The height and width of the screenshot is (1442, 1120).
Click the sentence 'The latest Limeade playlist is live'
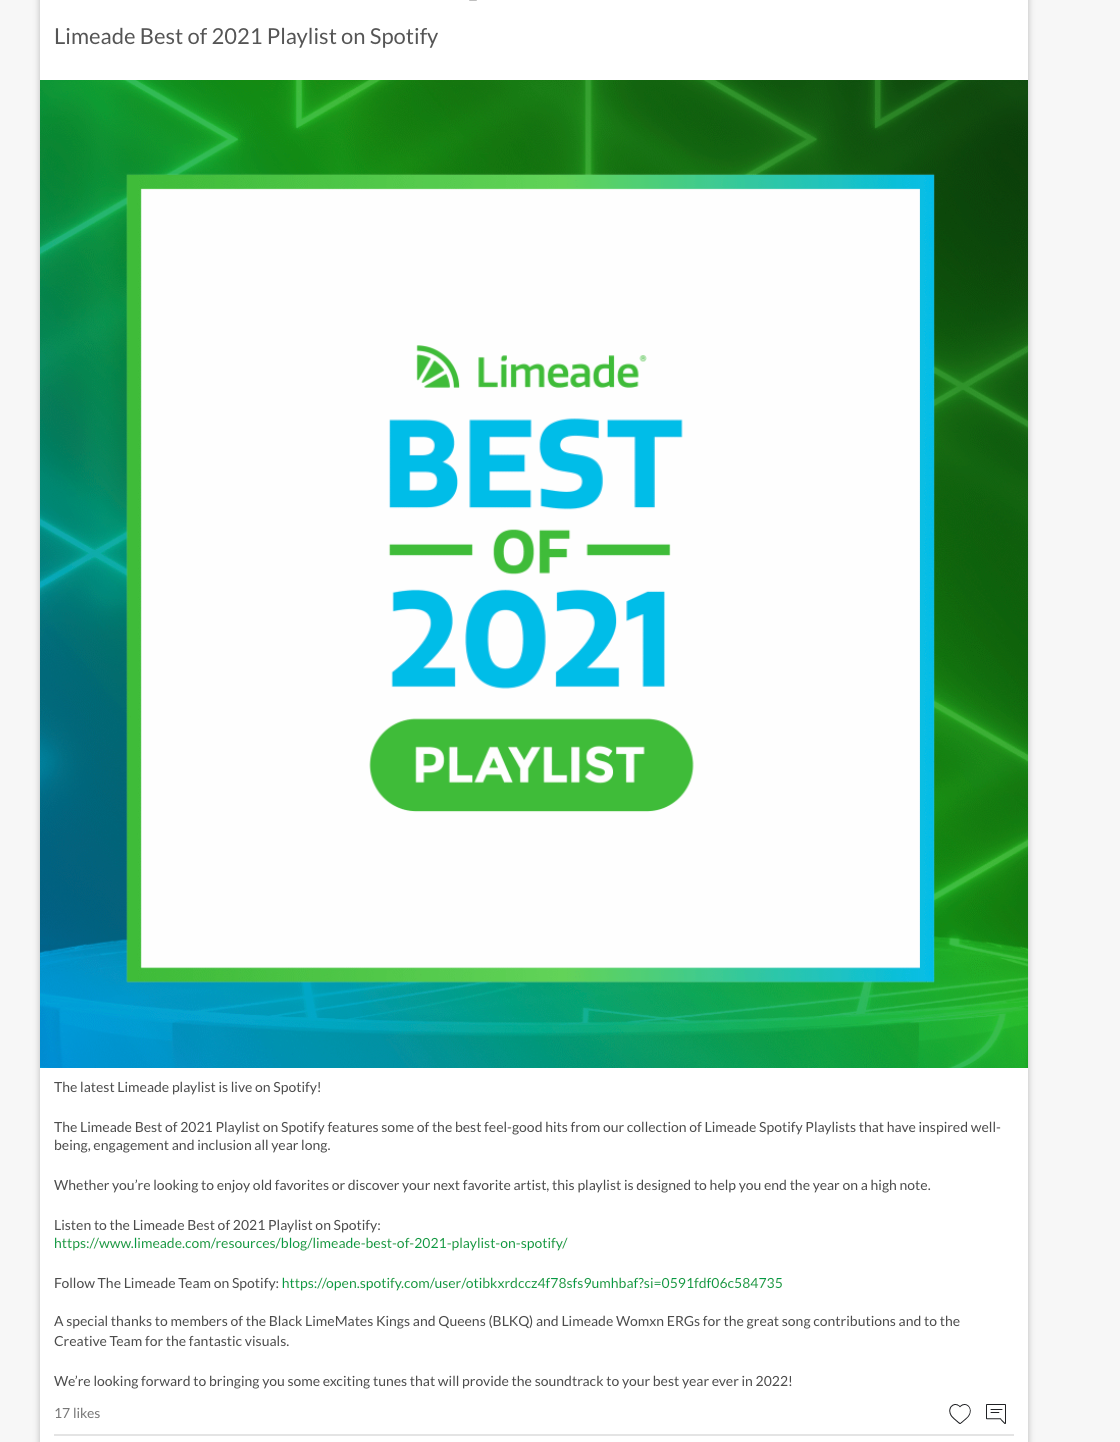[187, 1087]
